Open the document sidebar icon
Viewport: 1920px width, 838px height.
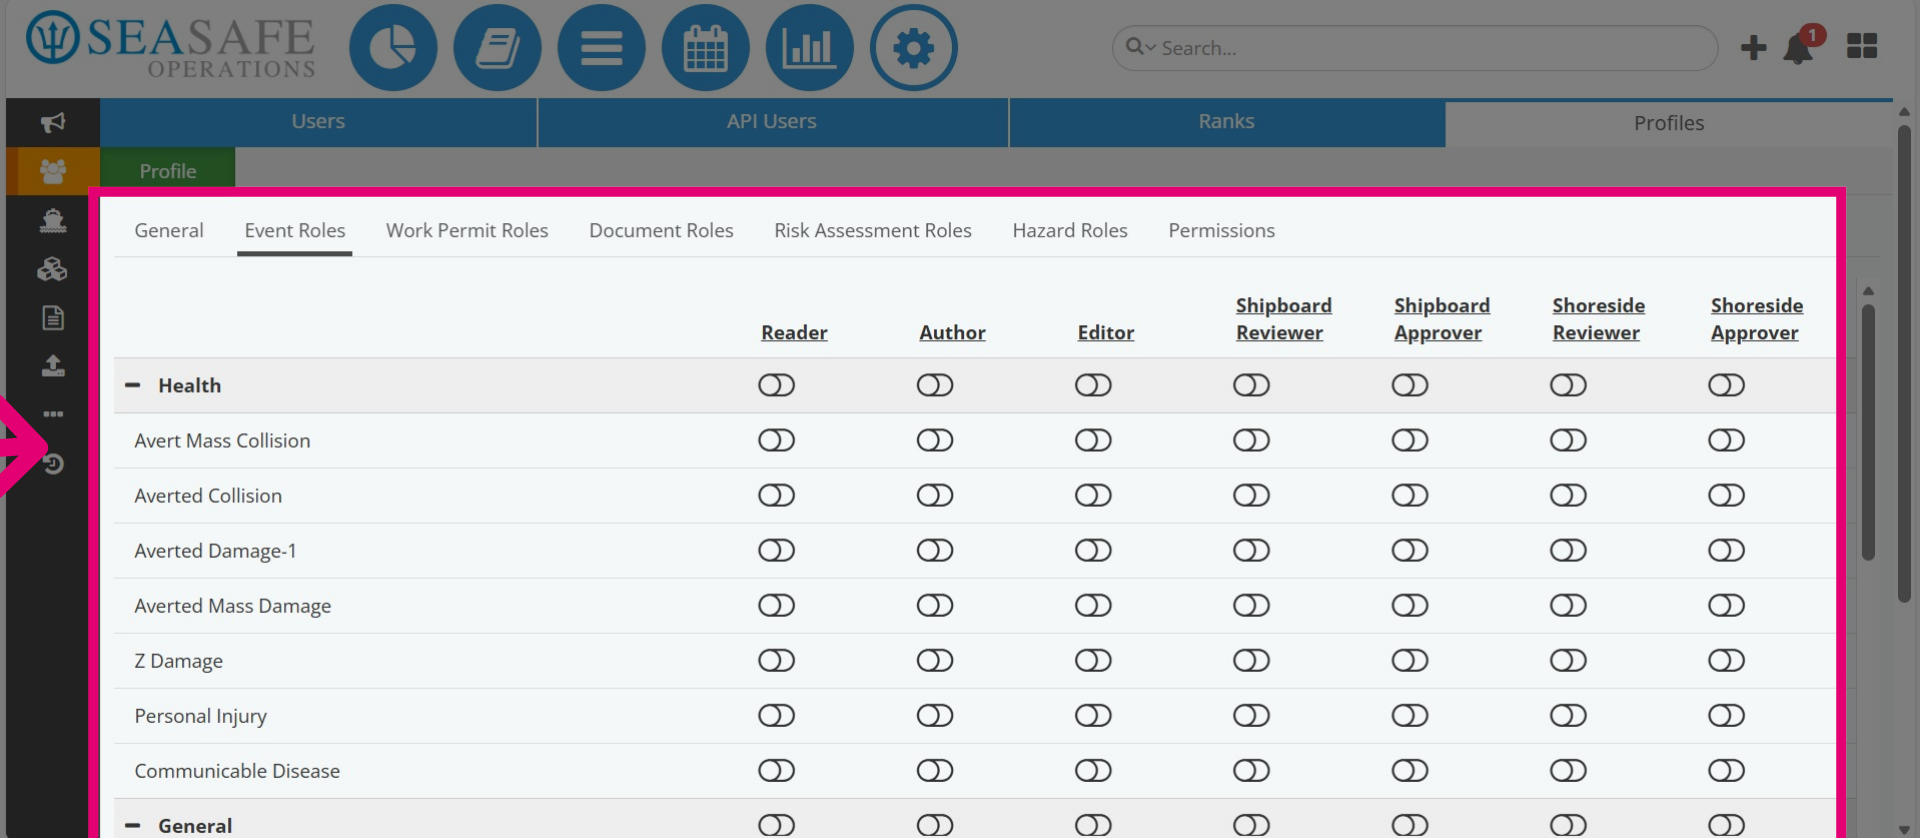tap(53, 318)
